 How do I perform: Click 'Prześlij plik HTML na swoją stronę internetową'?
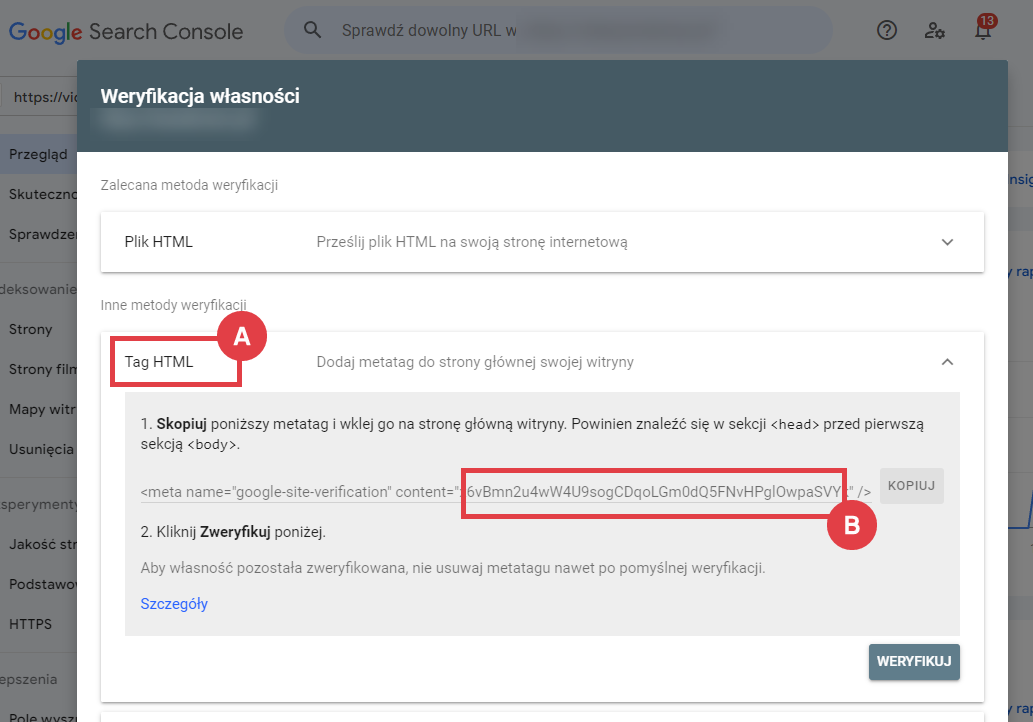click(472, 242)
